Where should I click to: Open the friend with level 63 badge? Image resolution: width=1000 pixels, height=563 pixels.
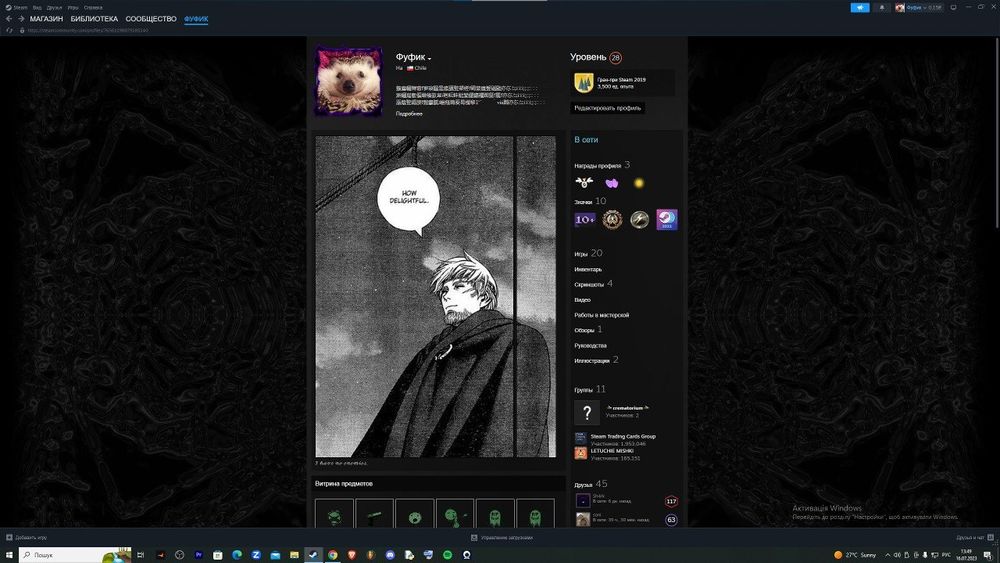click(626, 519)
